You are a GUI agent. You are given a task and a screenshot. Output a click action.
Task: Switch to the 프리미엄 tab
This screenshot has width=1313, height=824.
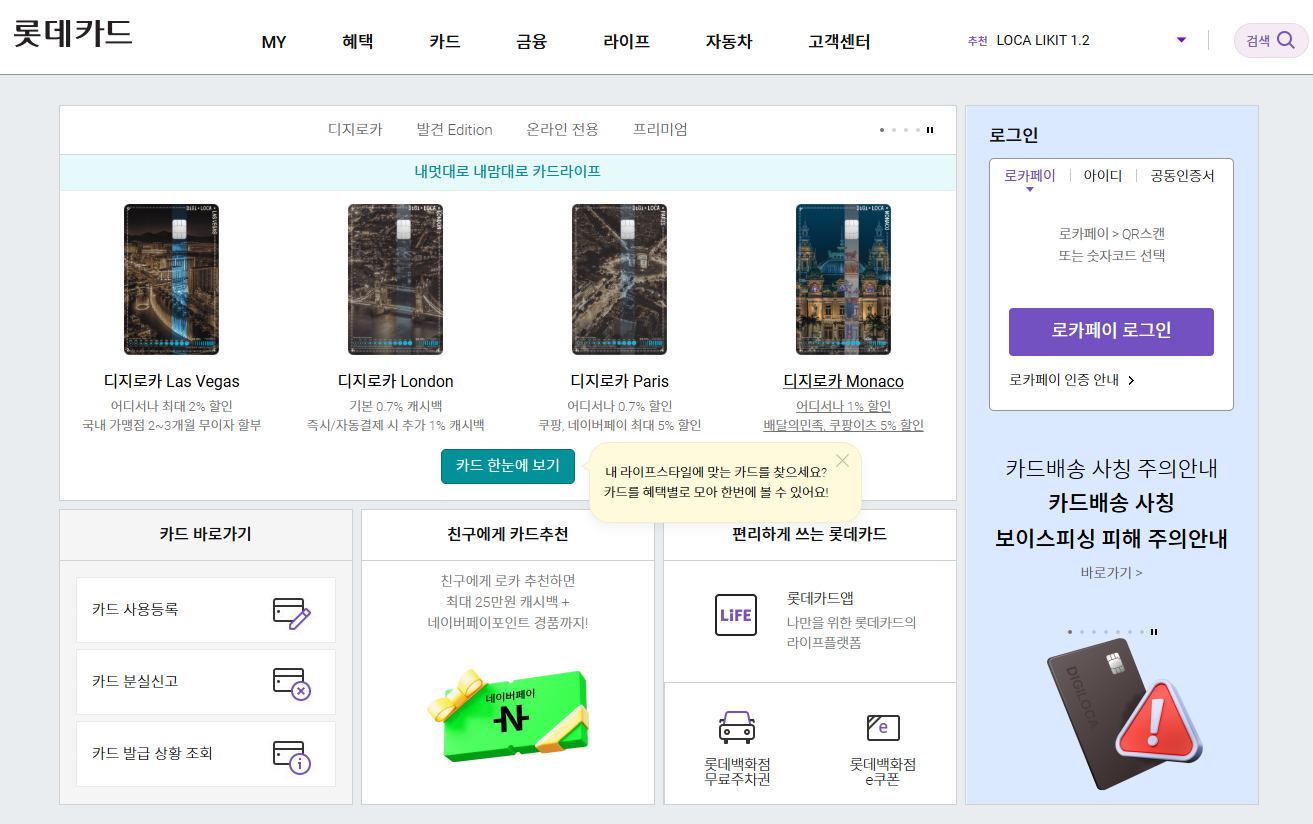(x=660, y=129)
